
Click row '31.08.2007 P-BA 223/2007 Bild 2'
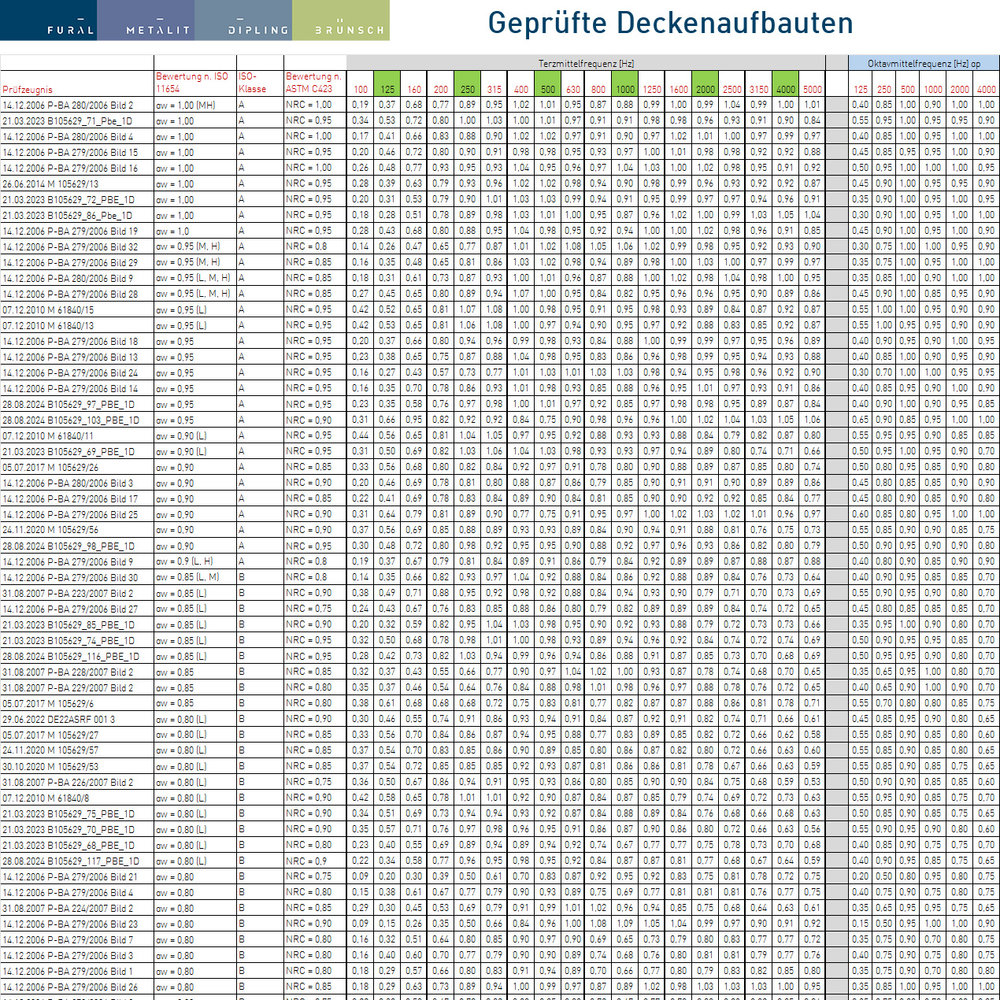tap(499, 593)
